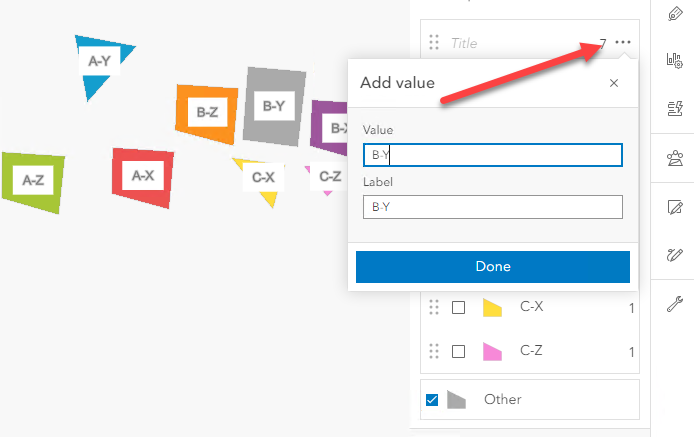The image size is (694, 437).
Task: Click Done to add the value
Action: pyautogui.click(x=493, y=267)
